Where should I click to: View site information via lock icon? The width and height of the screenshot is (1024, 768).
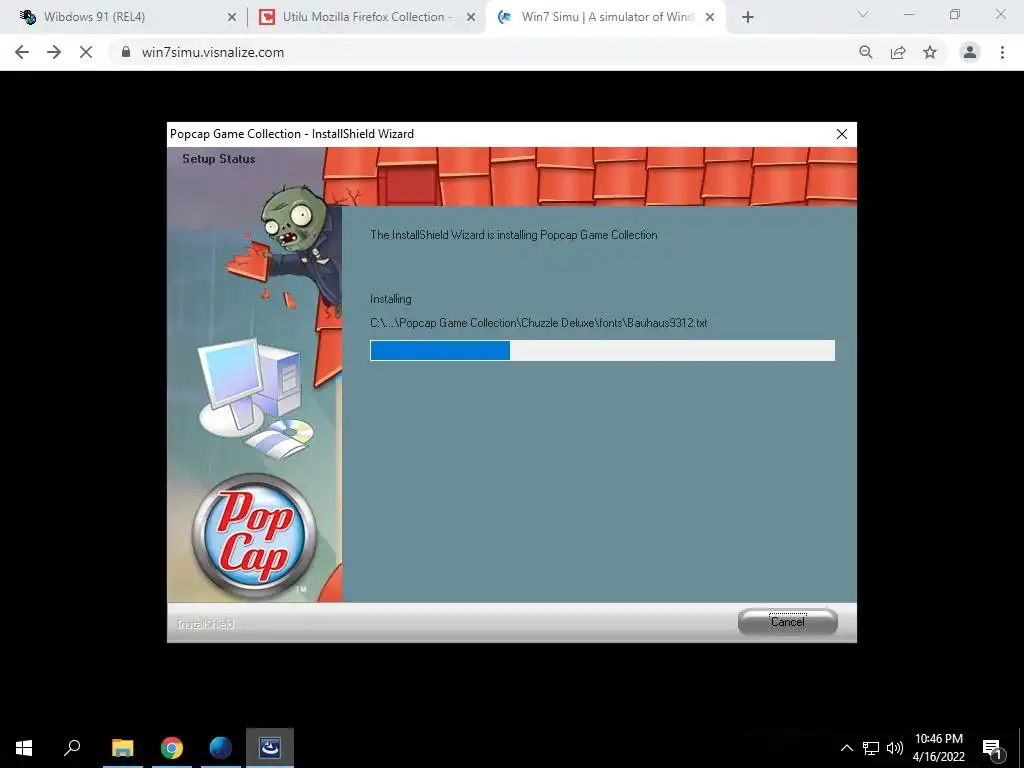[126, 52]
